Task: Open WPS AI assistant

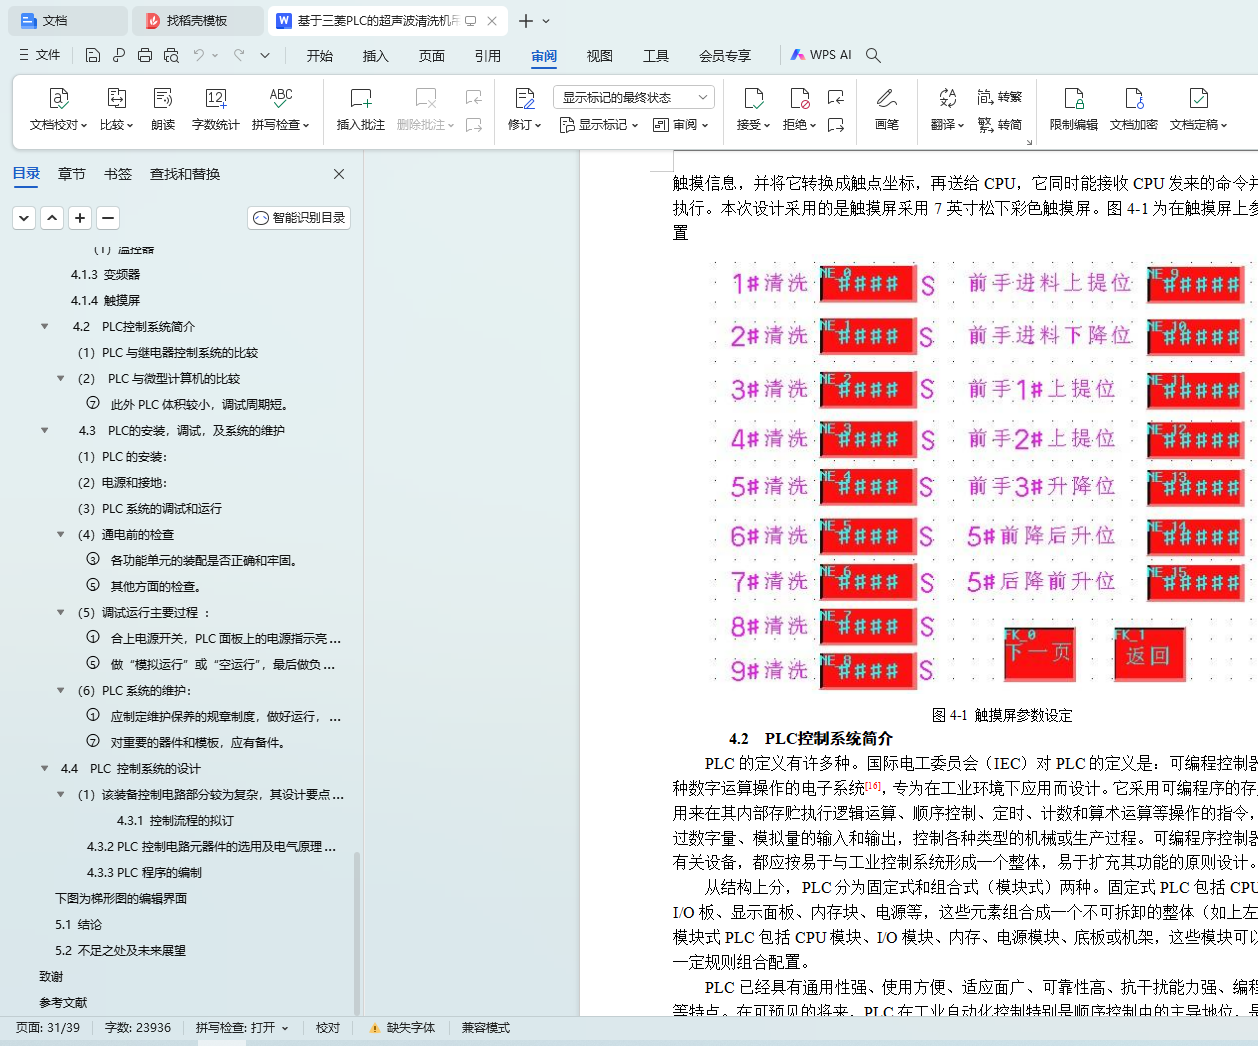Action: click(x=821, y=55)
